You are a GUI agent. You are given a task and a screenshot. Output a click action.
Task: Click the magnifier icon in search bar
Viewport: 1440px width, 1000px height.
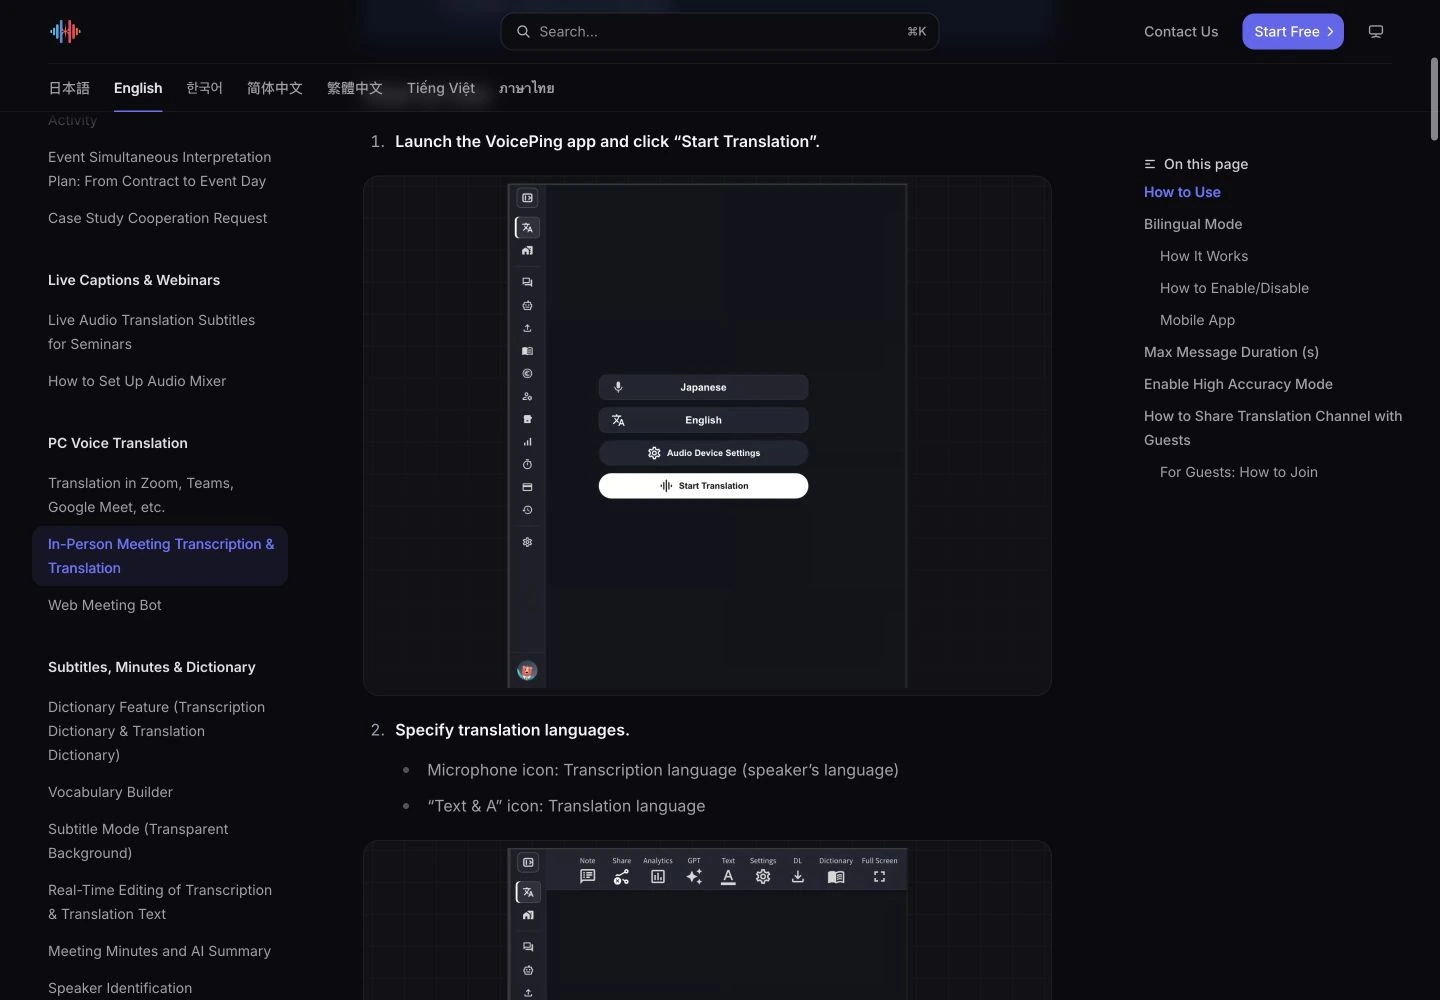point(523,32)
